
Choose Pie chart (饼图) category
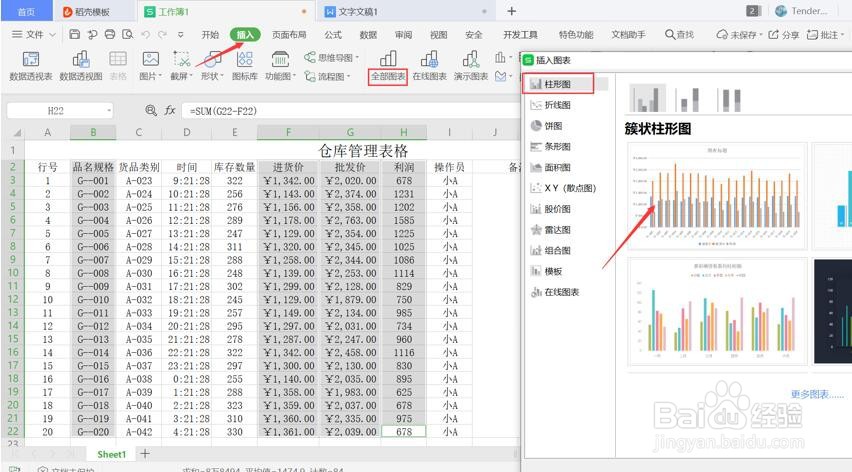[553, 126]
